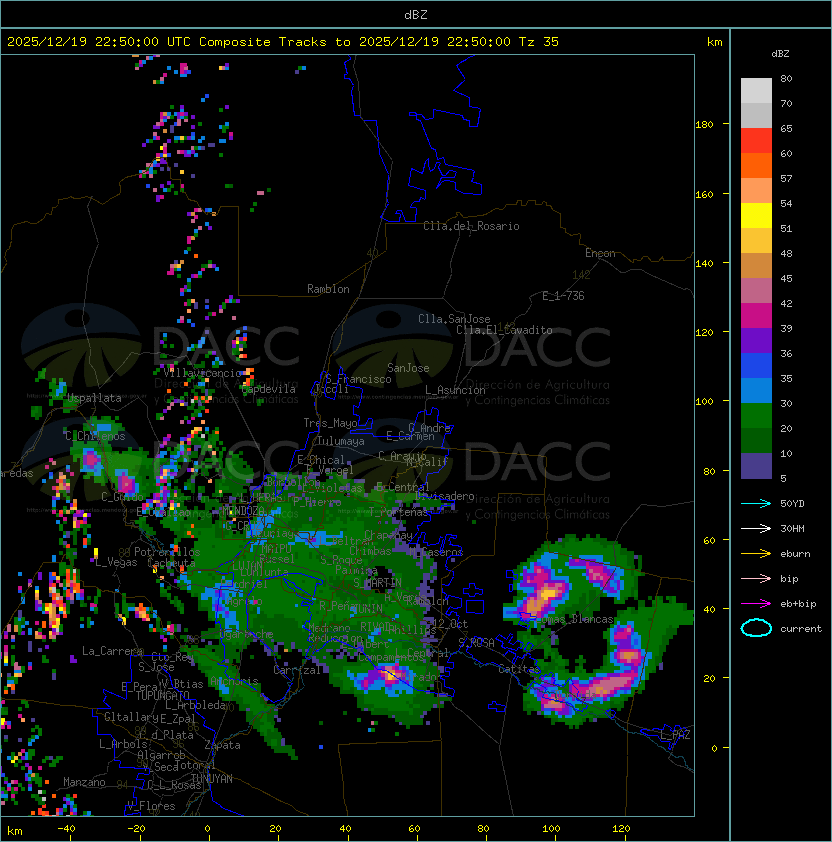Click the 'E_1-736' map label
This screenshot has width=832, height=842.
563,296
